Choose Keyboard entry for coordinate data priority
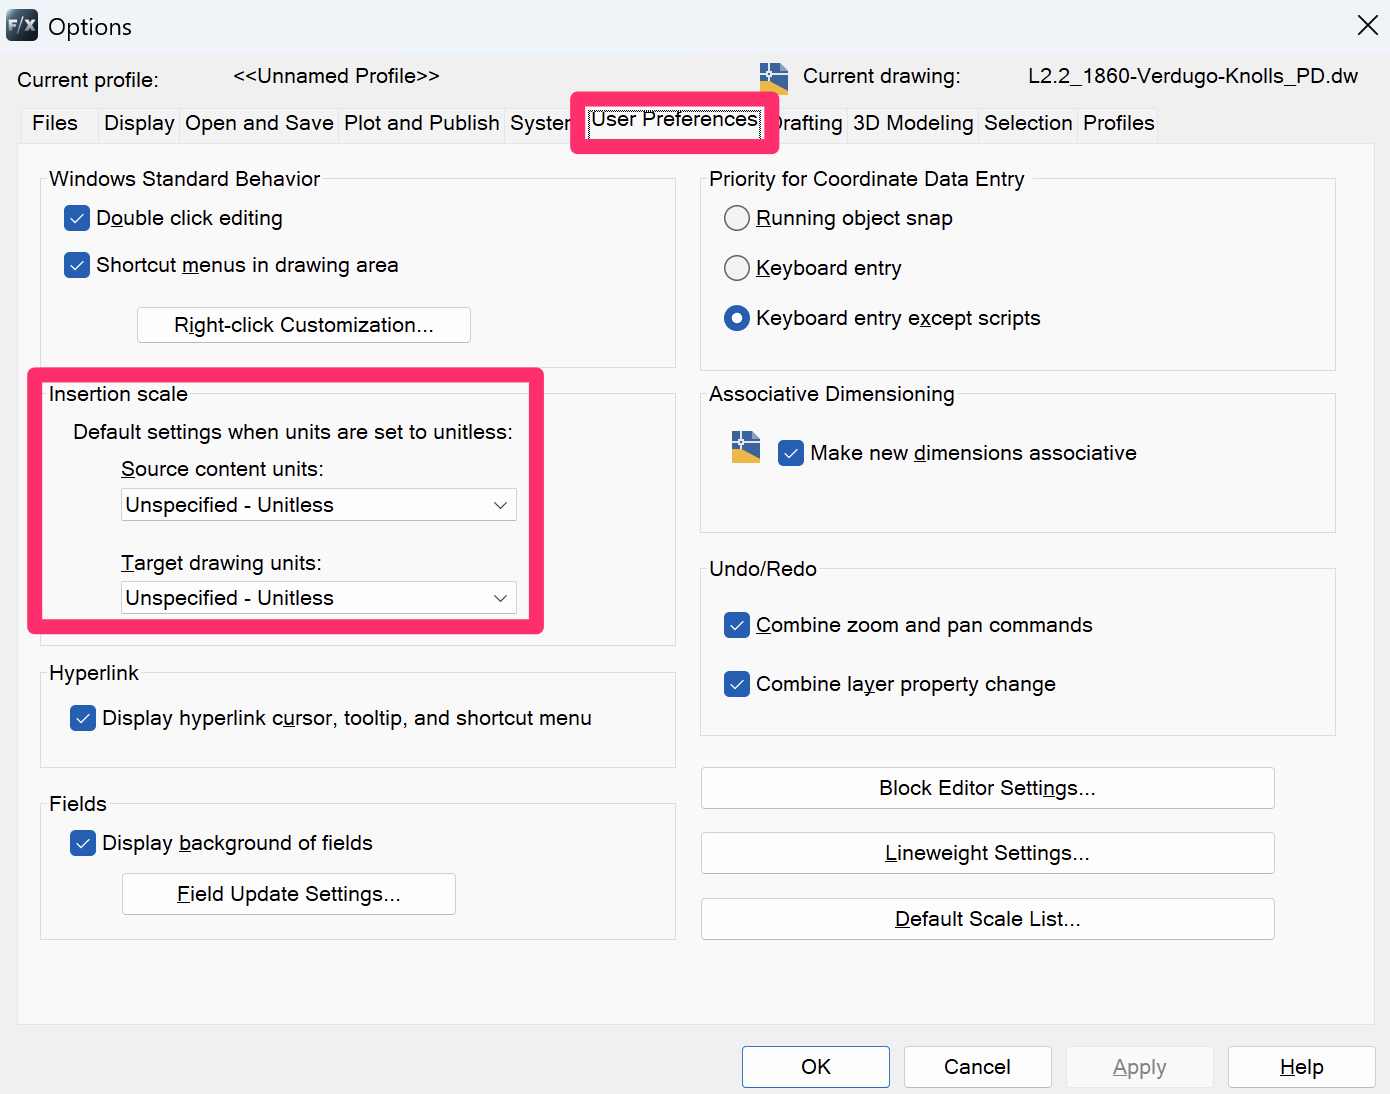 pos(736,268)
